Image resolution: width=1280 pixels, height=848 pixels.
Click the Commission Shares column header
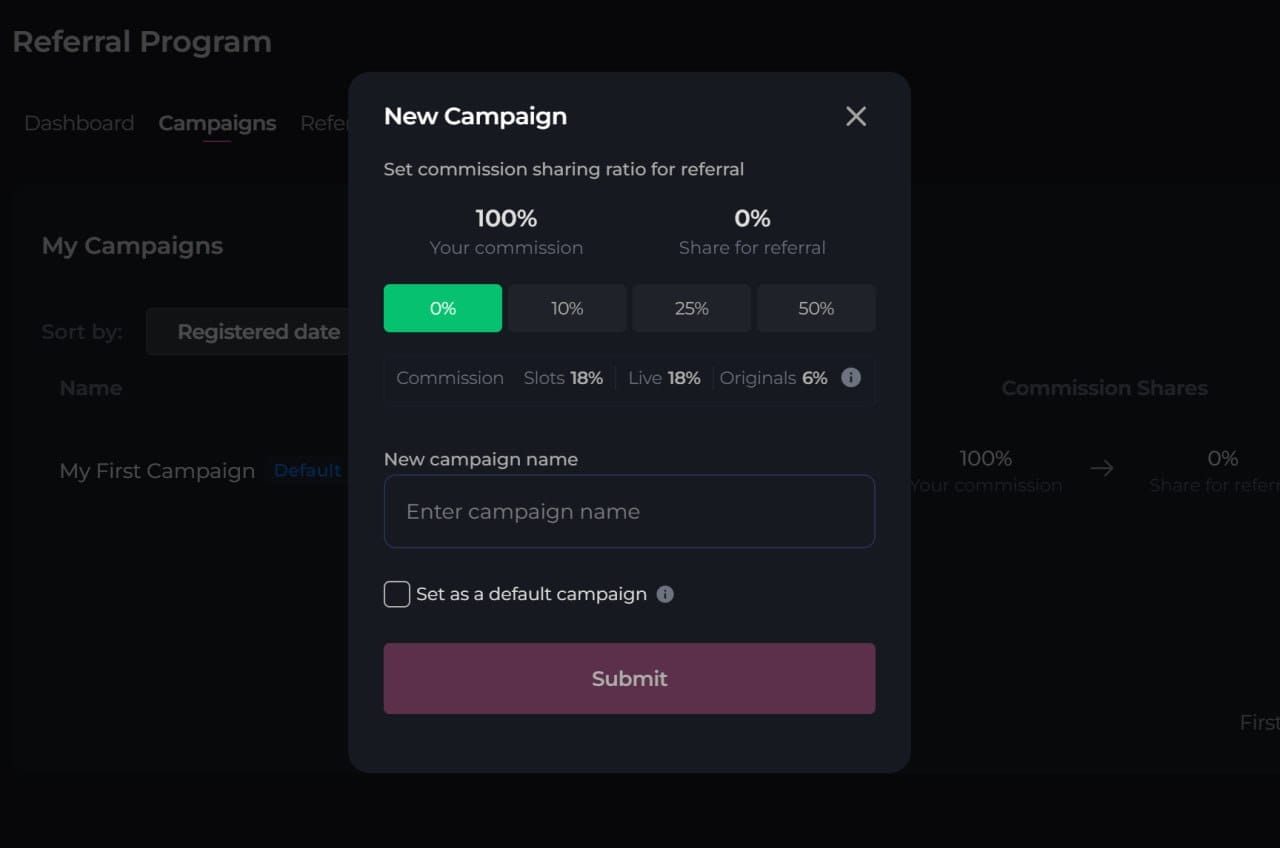click(x=1105, y=388)
